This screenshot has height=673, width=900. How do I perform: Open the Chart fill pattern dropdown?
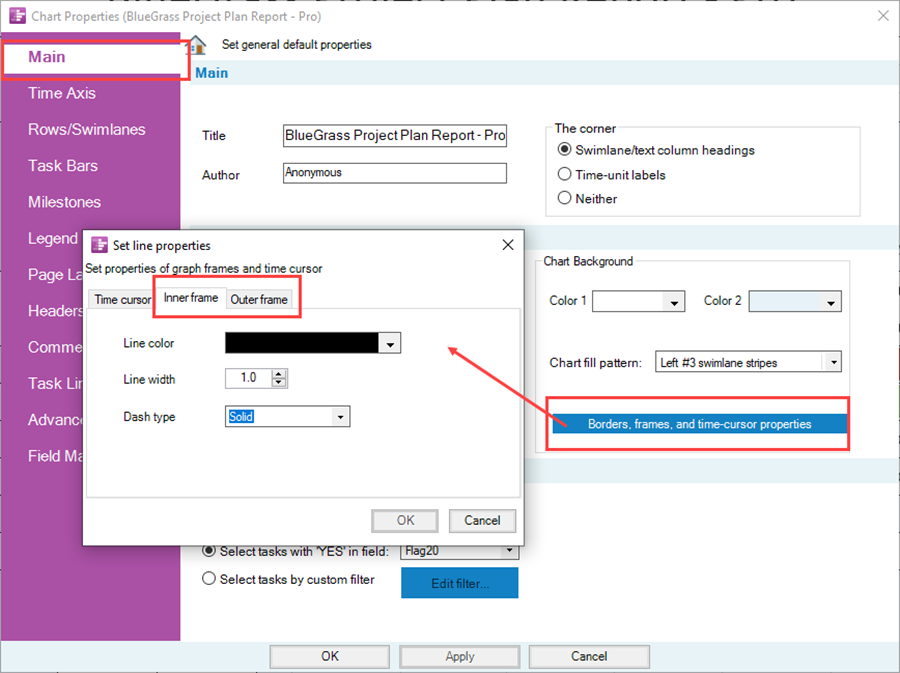click(x=833, y=362)
